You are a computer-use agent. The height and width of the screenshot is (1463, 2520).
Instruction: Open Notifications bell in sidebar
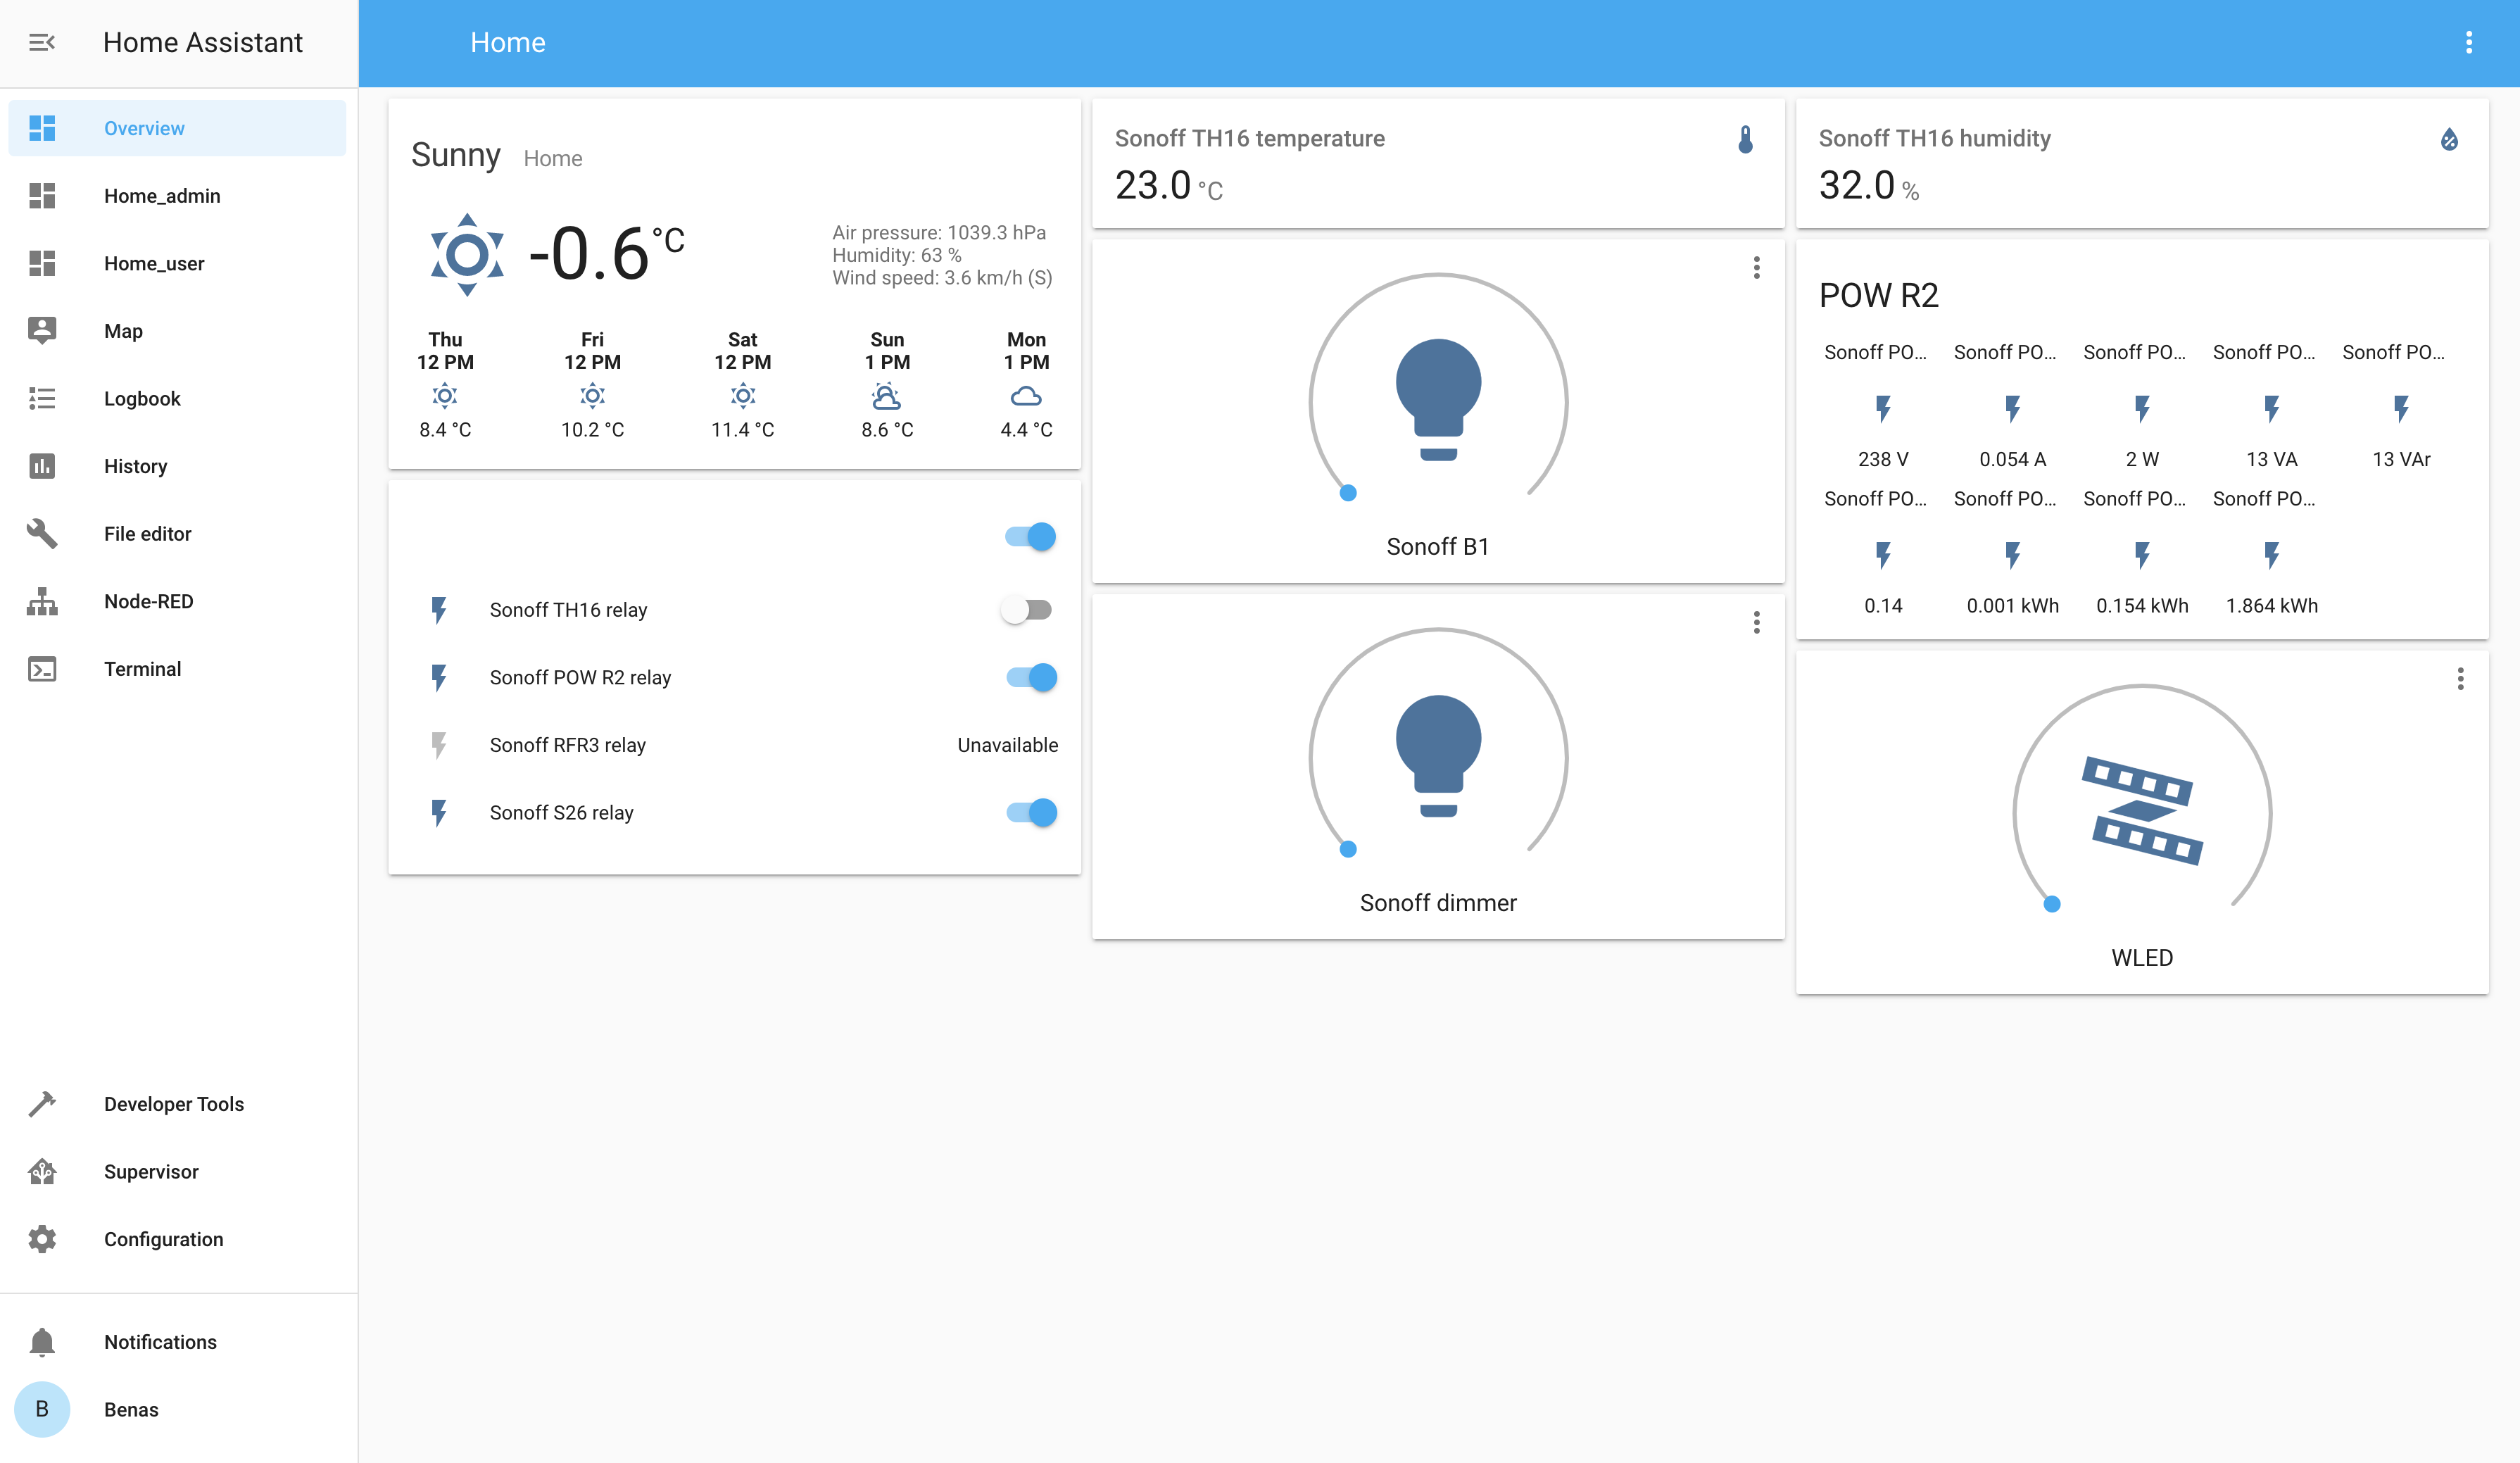[x=42, y=1342]
